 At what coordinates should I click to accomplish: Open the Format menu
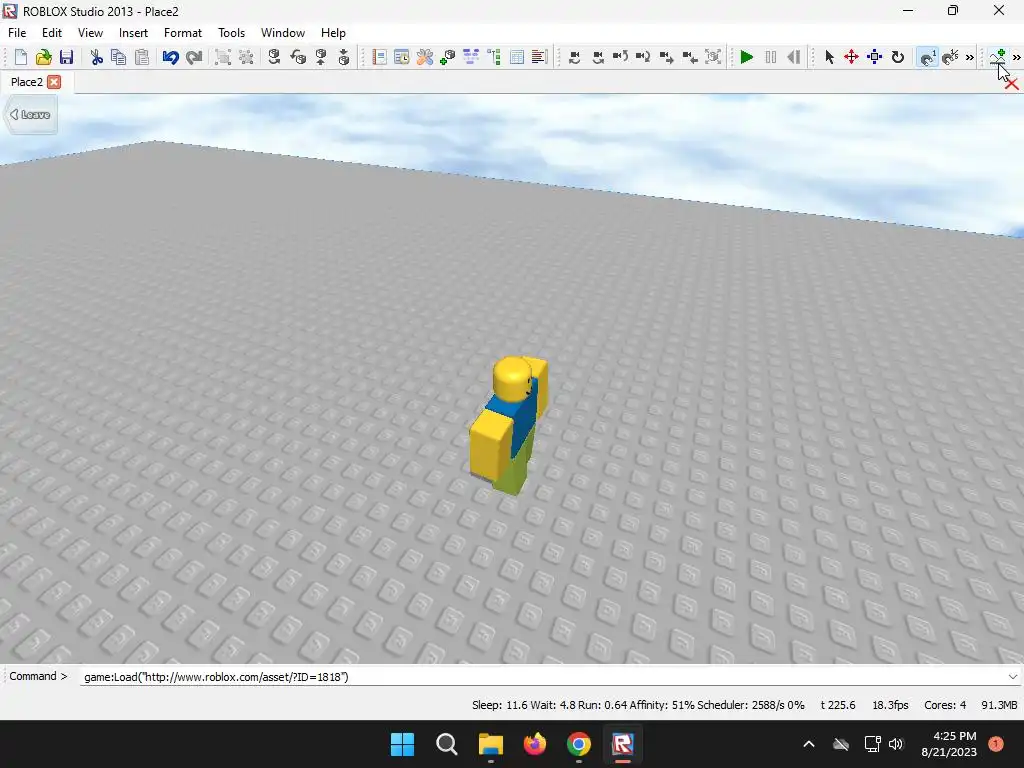183,33
